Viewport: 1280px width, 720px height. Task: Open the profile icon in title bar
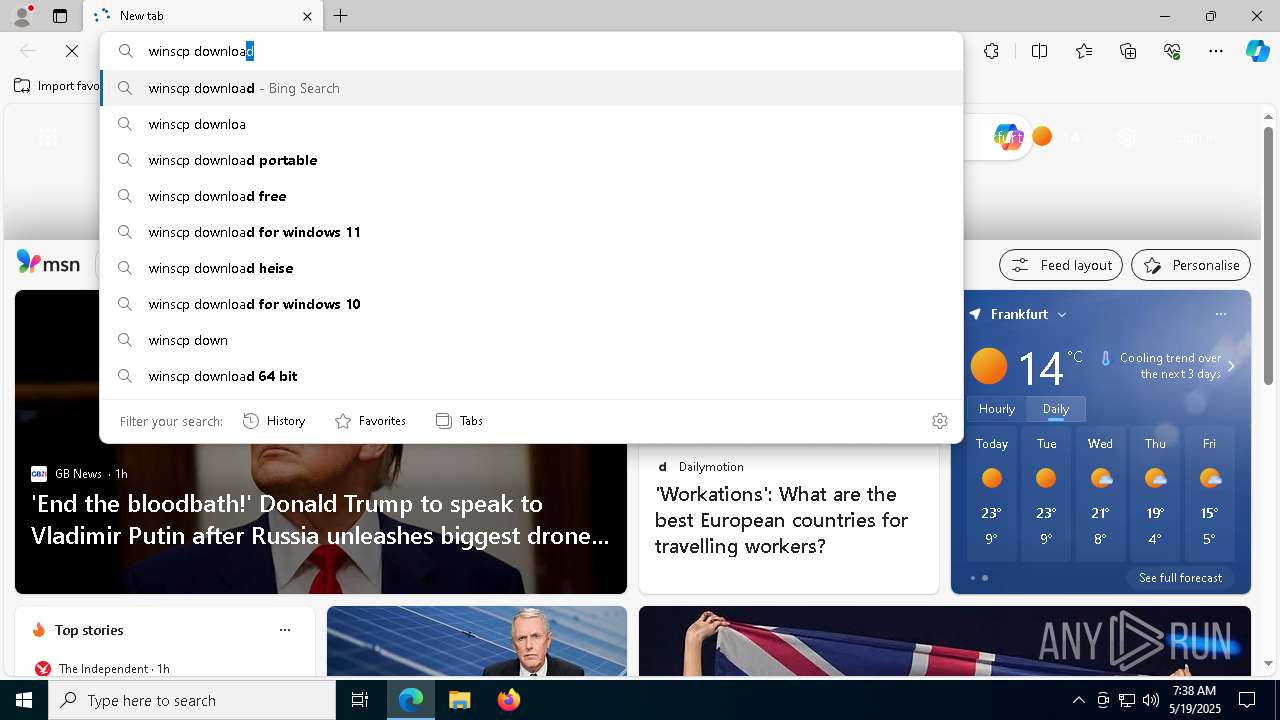(x=21, y=16)
